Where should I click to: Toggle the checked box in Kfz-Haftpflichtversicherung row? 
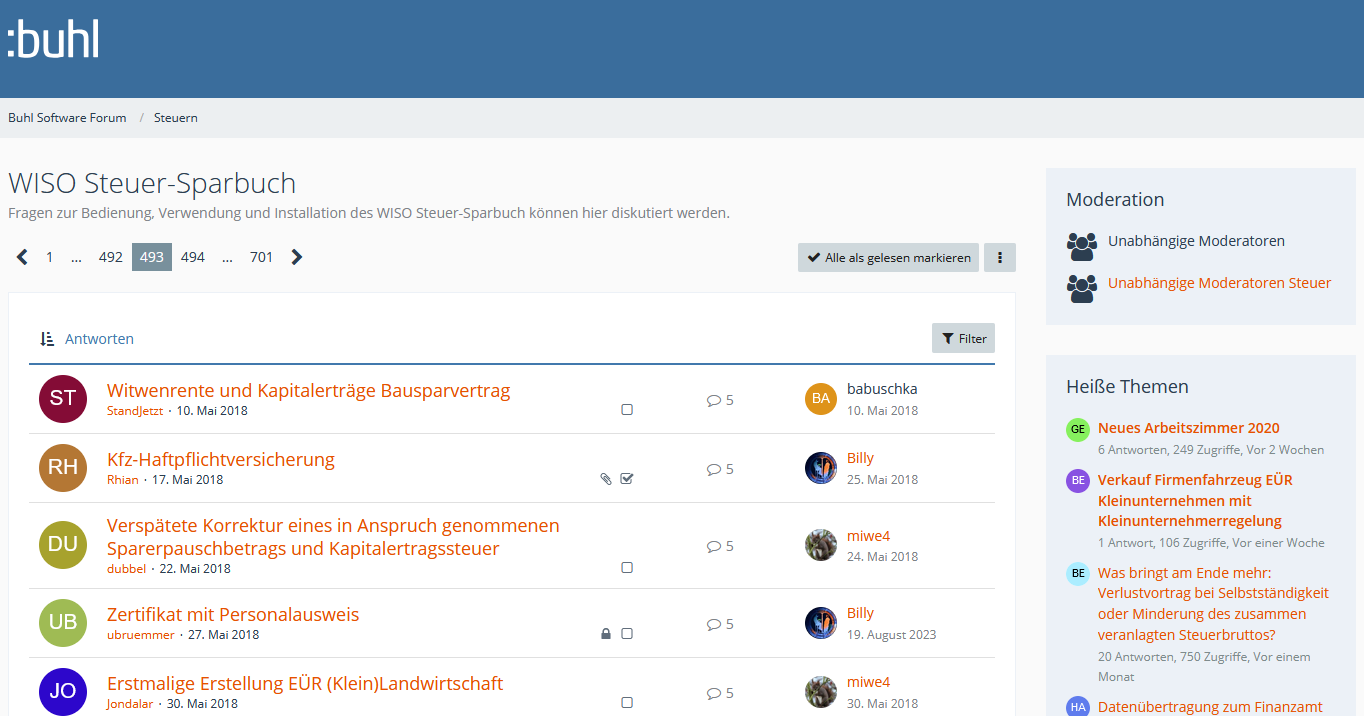[x=627, y=479]
